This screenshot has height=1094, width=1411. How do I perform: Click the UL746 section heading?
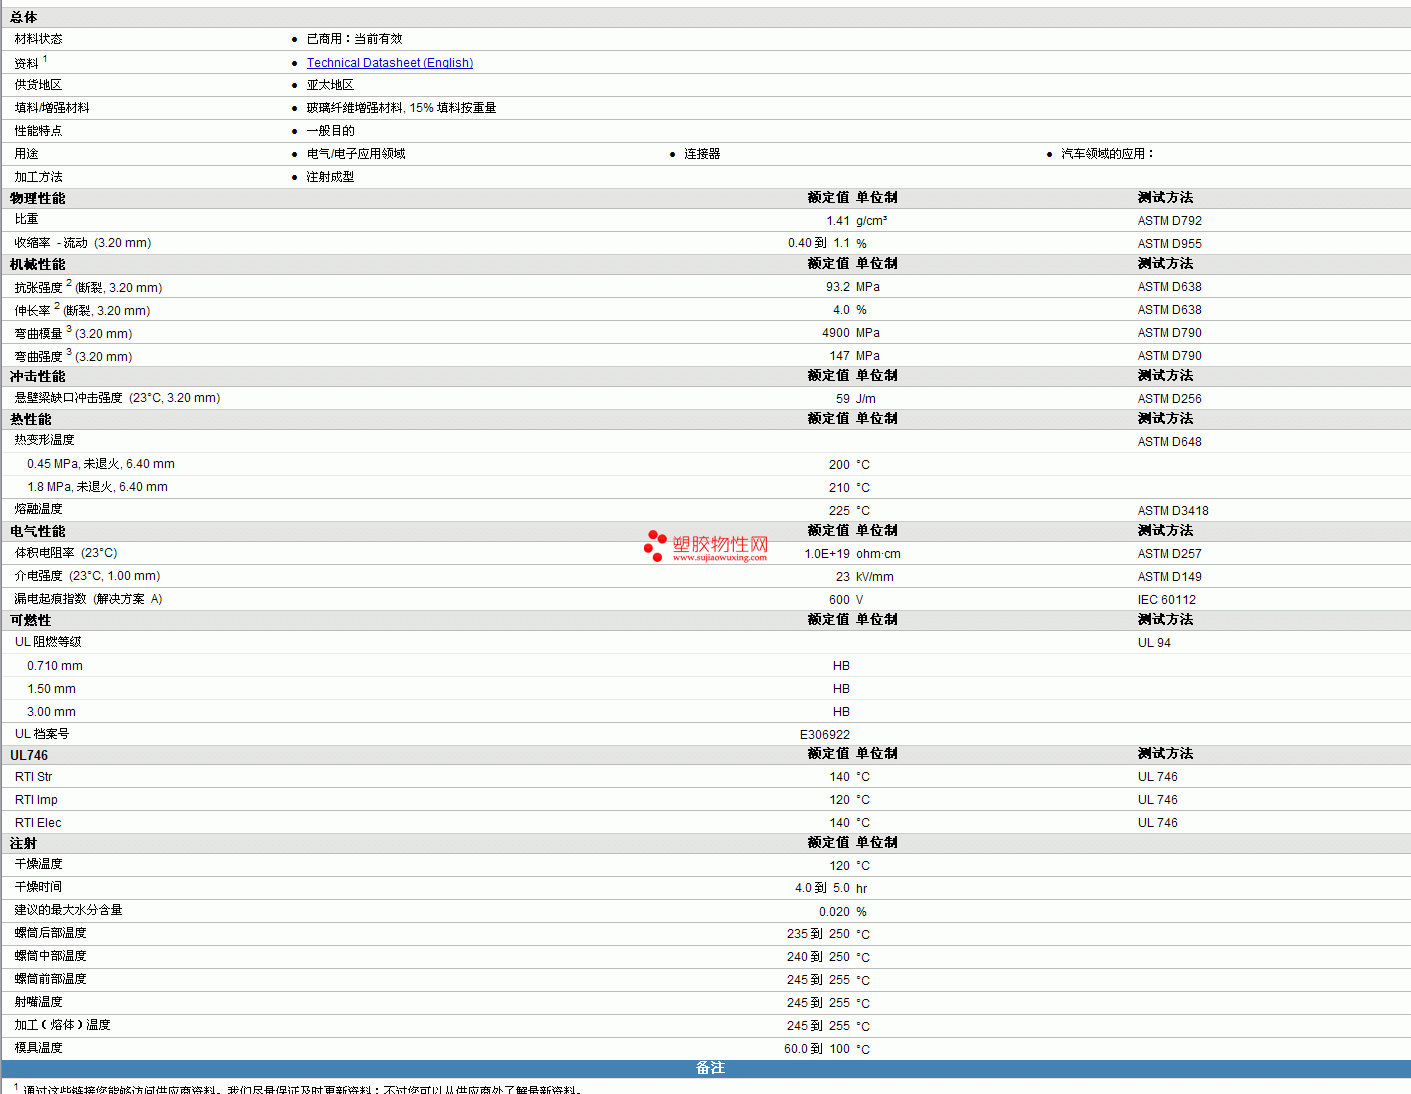[x=29, y=755]
